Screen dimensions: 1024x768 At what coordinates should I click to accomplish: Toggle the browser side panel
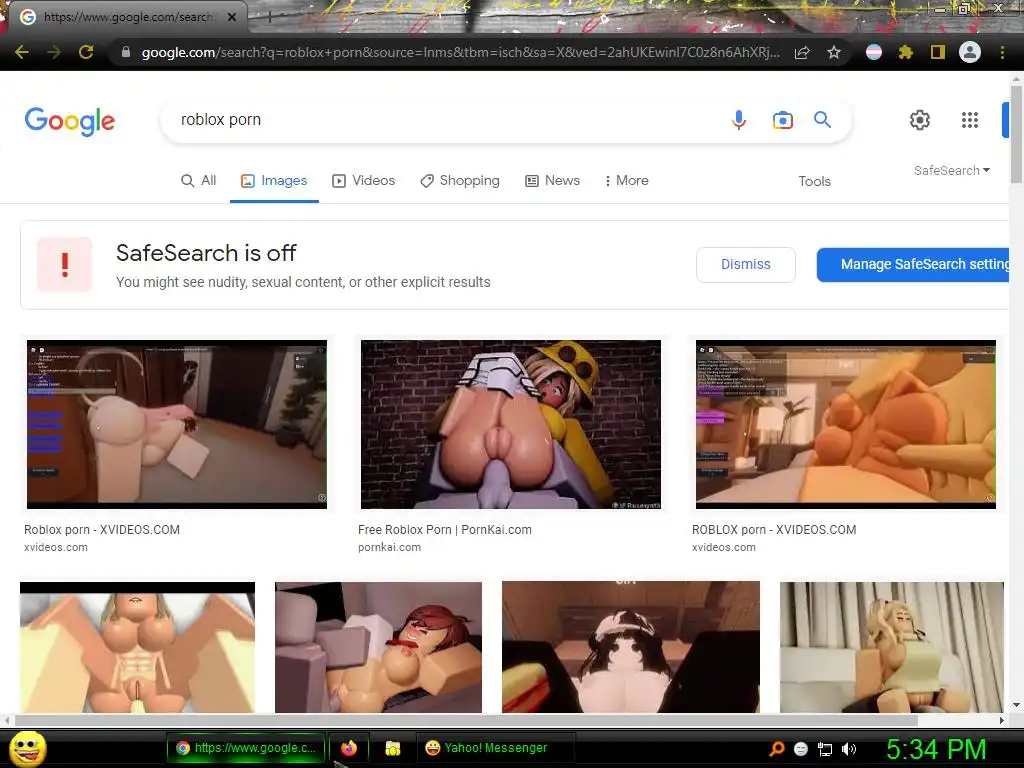pyautogui.click(x=938, y=52)
